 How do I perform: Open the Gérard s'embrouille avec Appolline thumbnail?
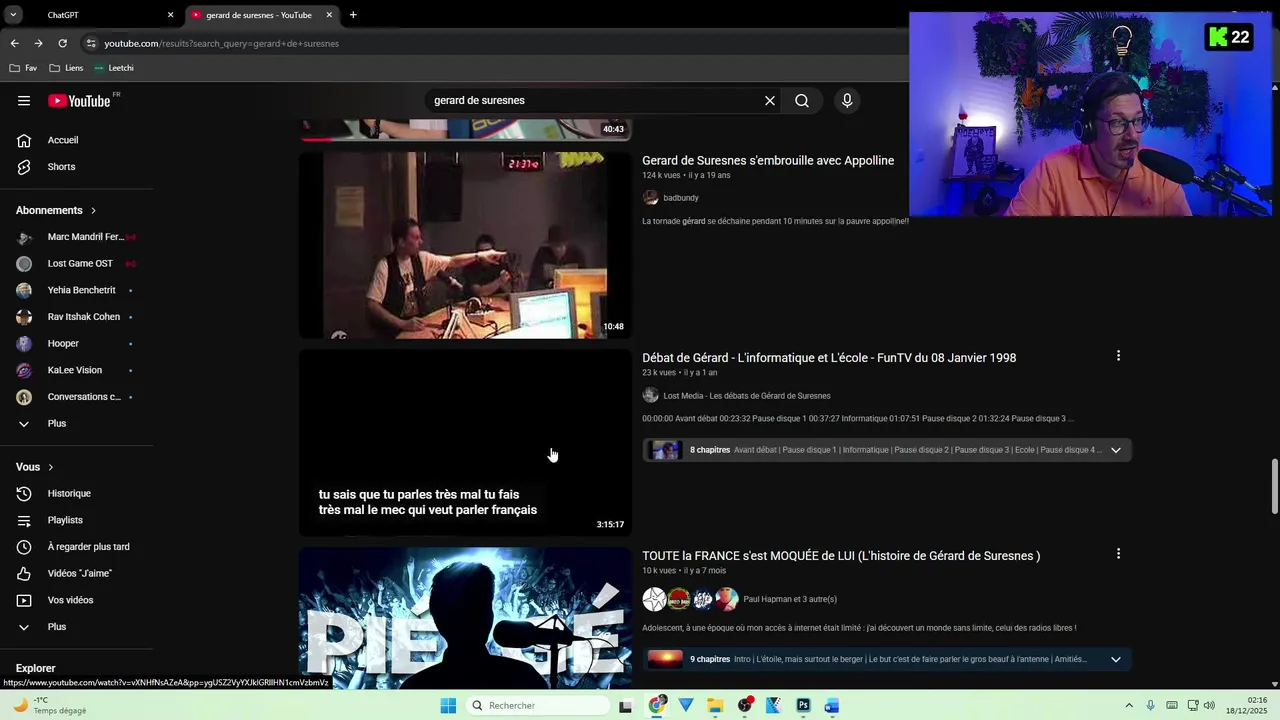[x=465, y=245]
